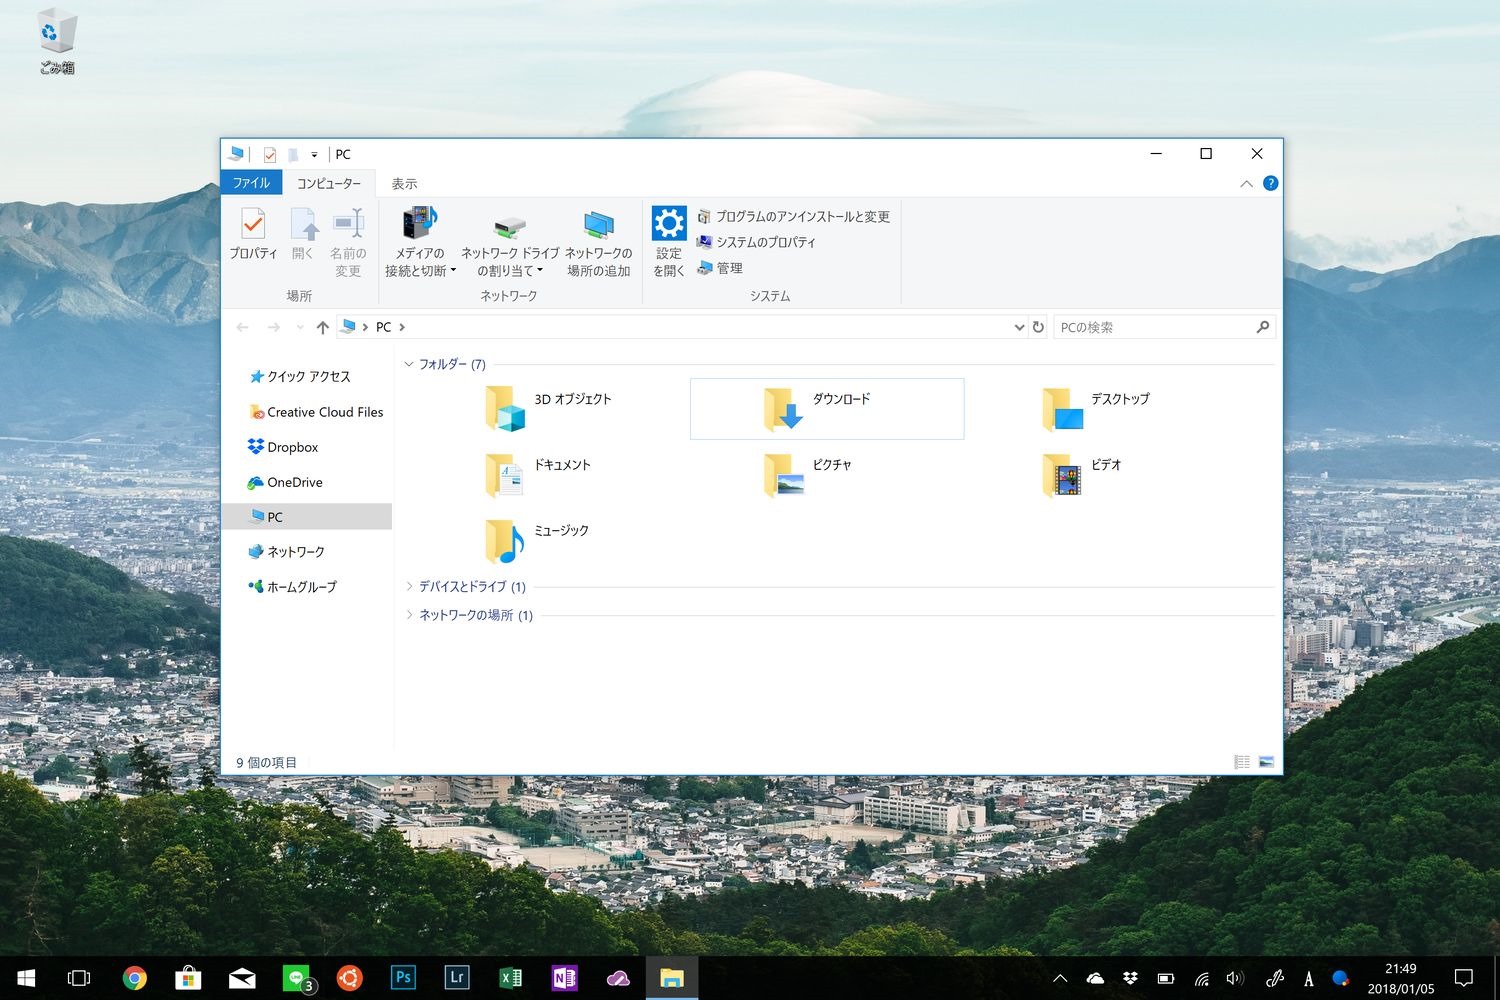1500x1000 pixels.
Task: Open the Windows Start menu
Action: [27, 978]
